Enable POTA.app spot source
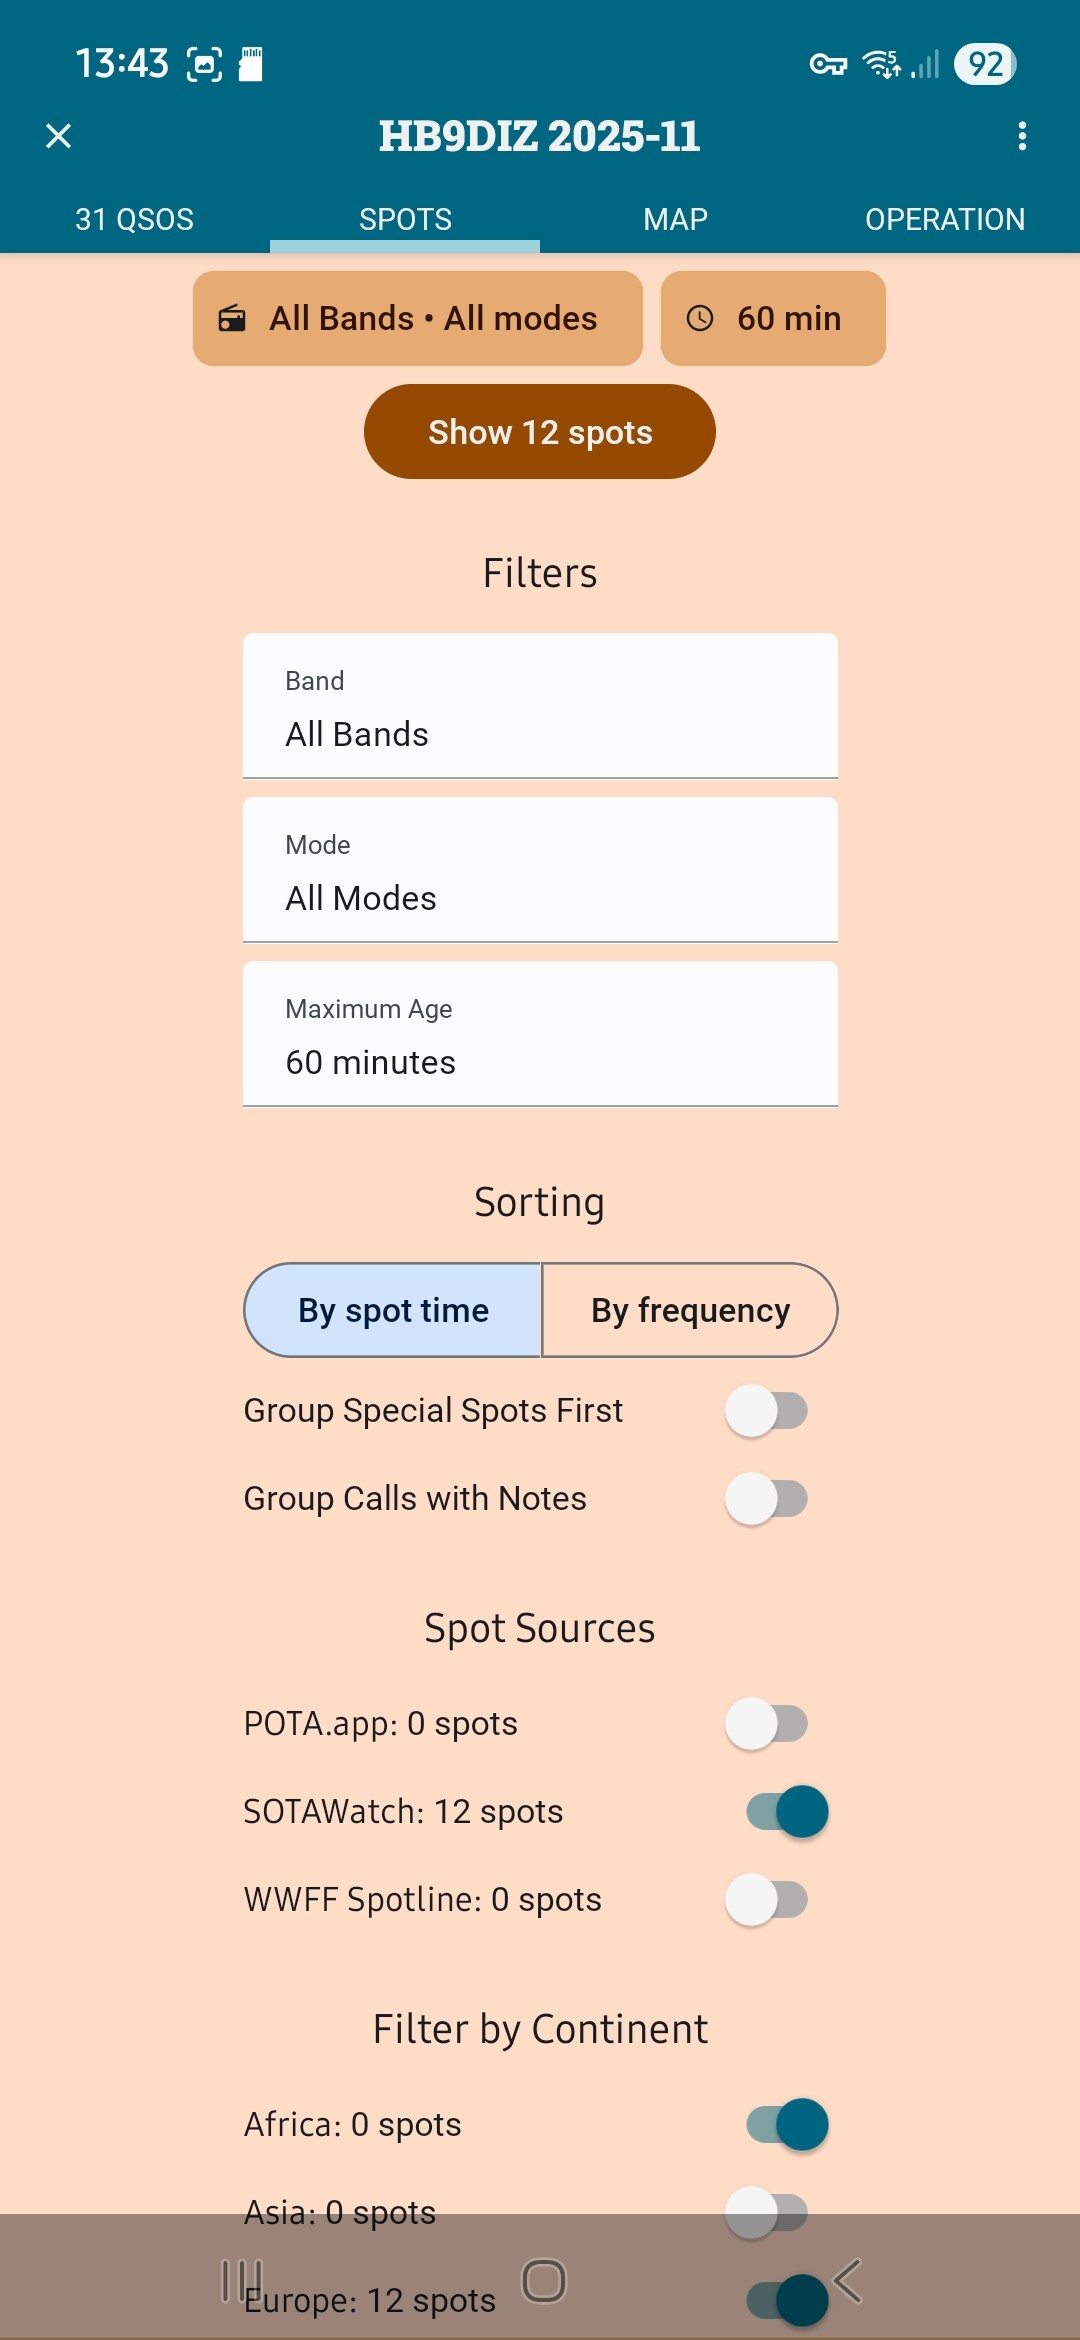The width and height of the screenshot is (1080, 2340). 767,1723
